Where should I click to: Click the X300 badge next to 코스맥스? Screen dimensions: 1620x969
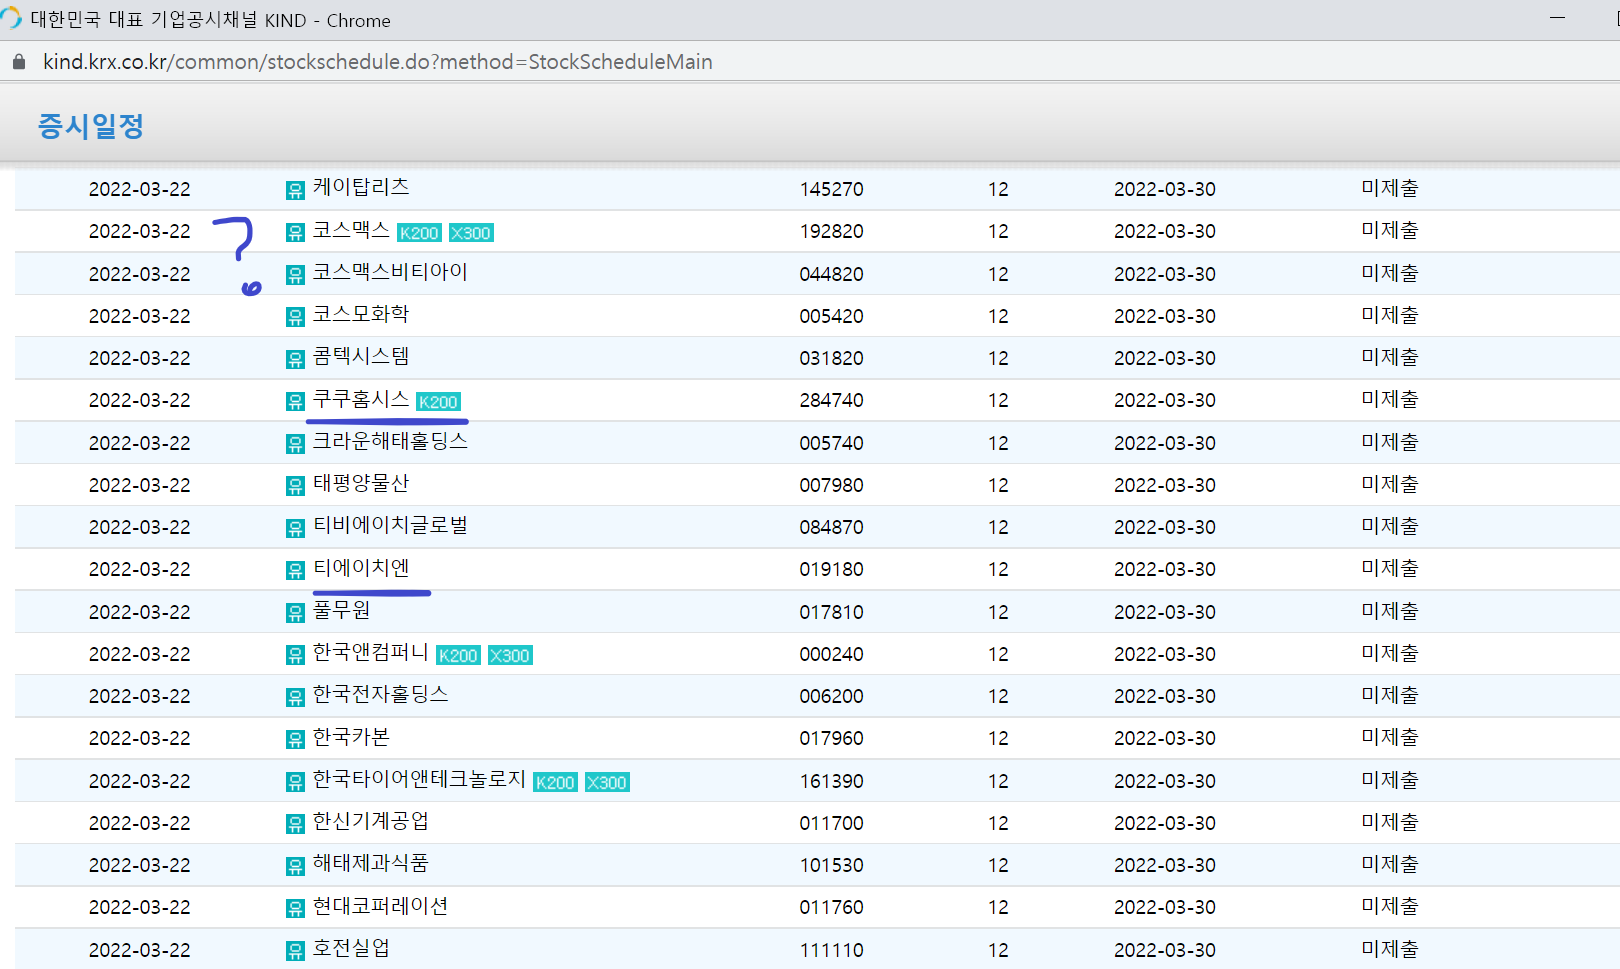coord(471,233)
